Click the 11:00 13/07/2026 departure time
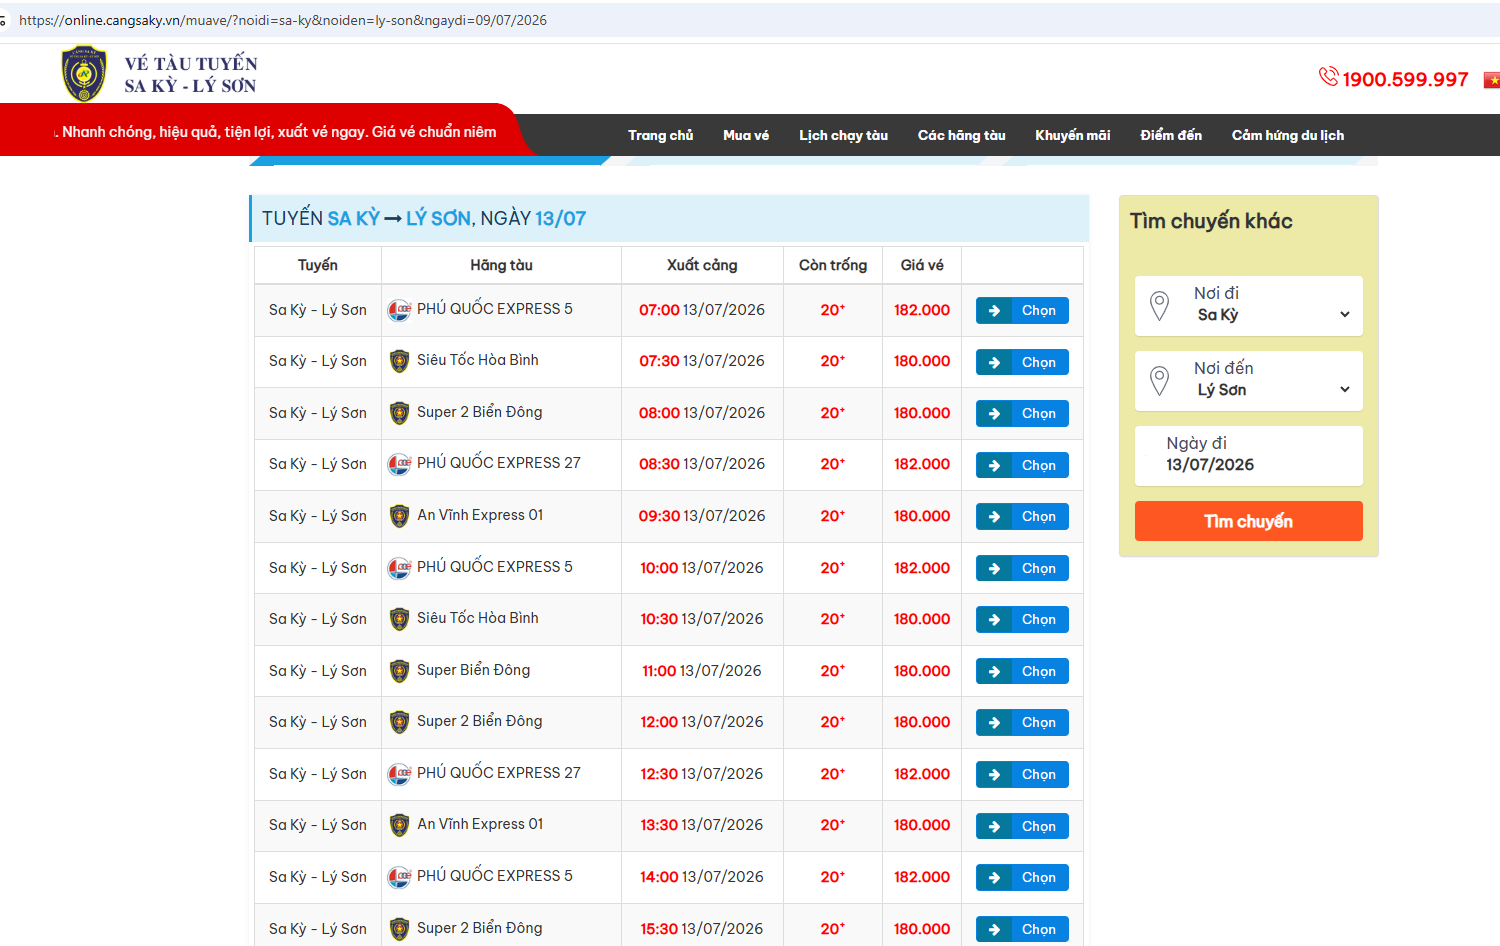1500x946 pixels. pyautogui.click(x=702, y=671)
